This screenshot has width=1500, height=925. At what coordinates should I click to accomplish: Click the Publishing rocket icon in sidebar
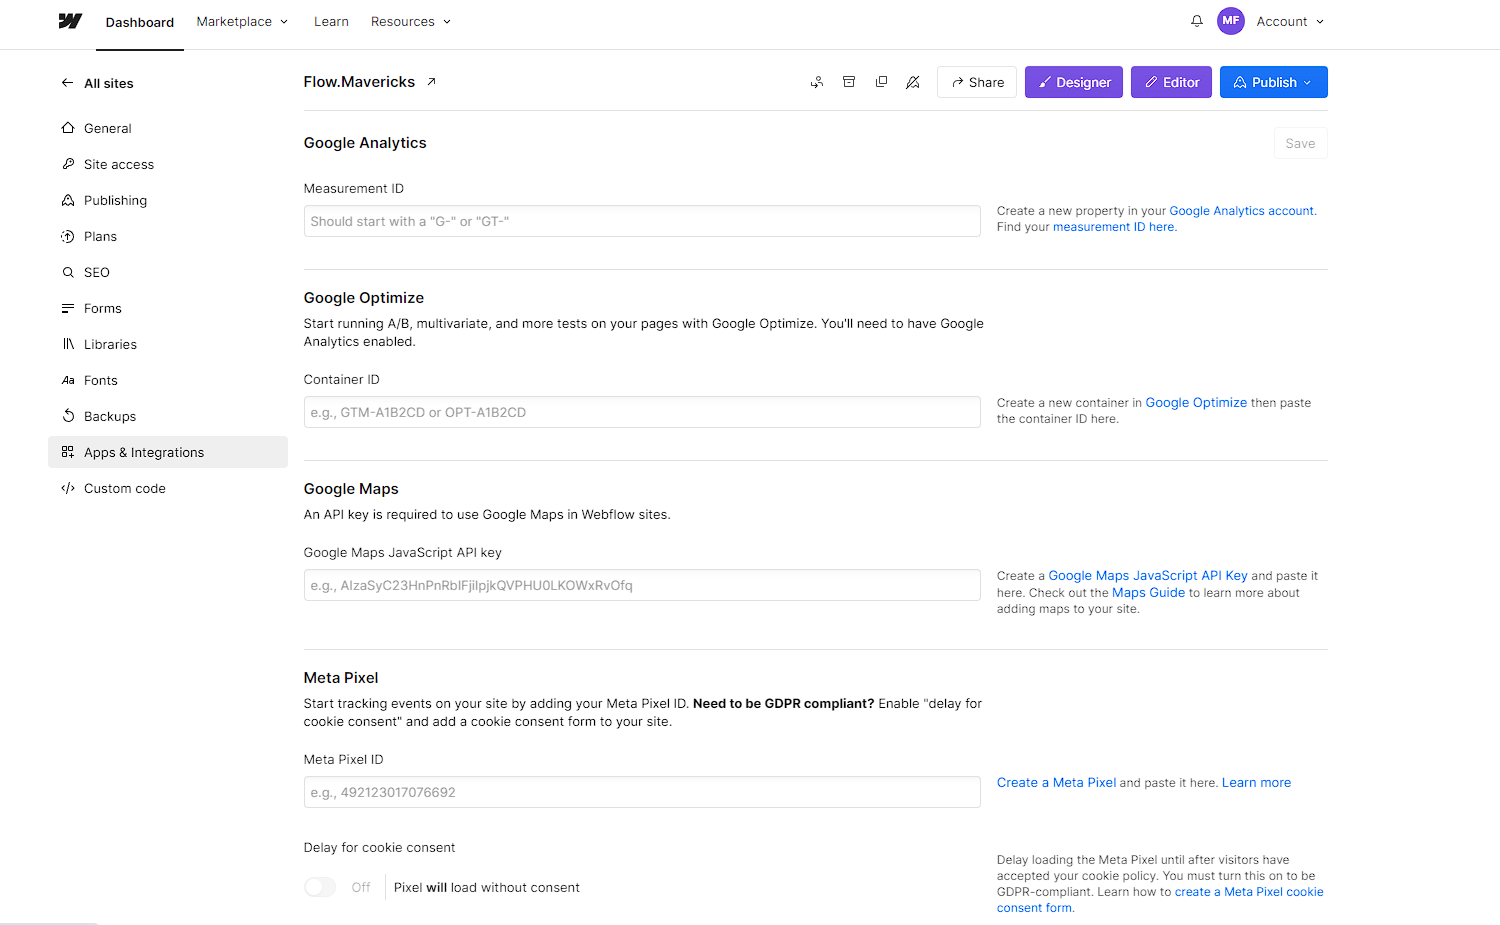(x=68, y=200)
